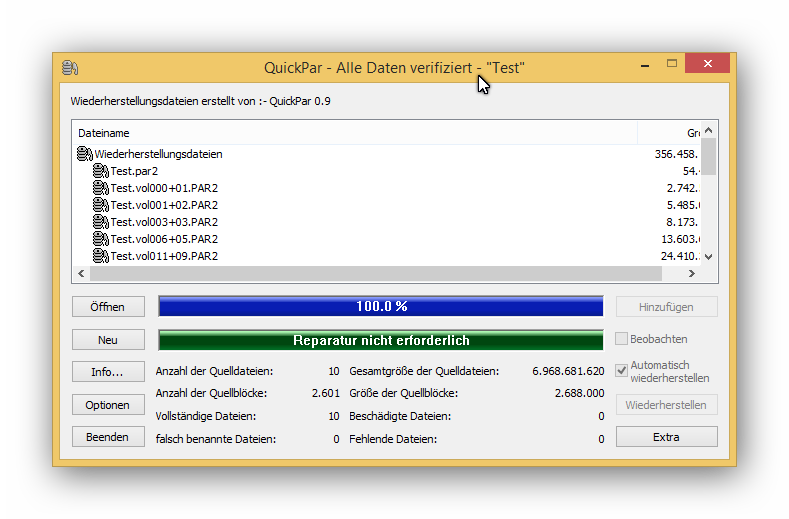Click the icon beside Test.vol011+09.PAR2
Viewport: 789px width, 519px height.
click(x=101, y=256)
